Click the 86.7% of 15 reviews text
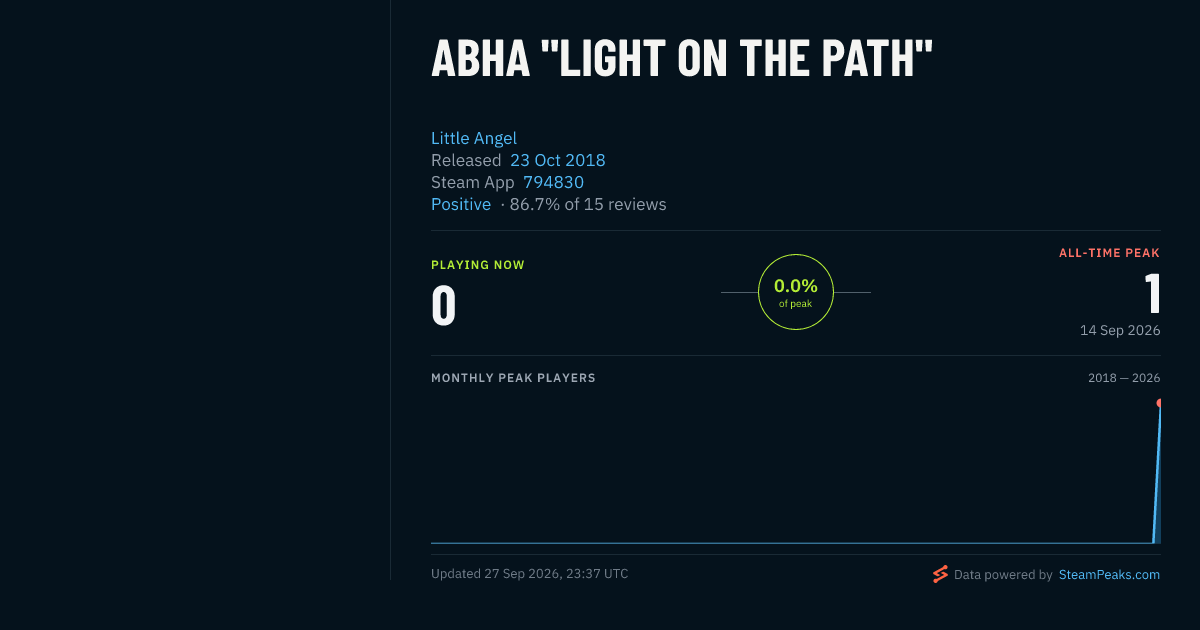The width and height of the screenshot is (1200, 630). coord(588,204)
